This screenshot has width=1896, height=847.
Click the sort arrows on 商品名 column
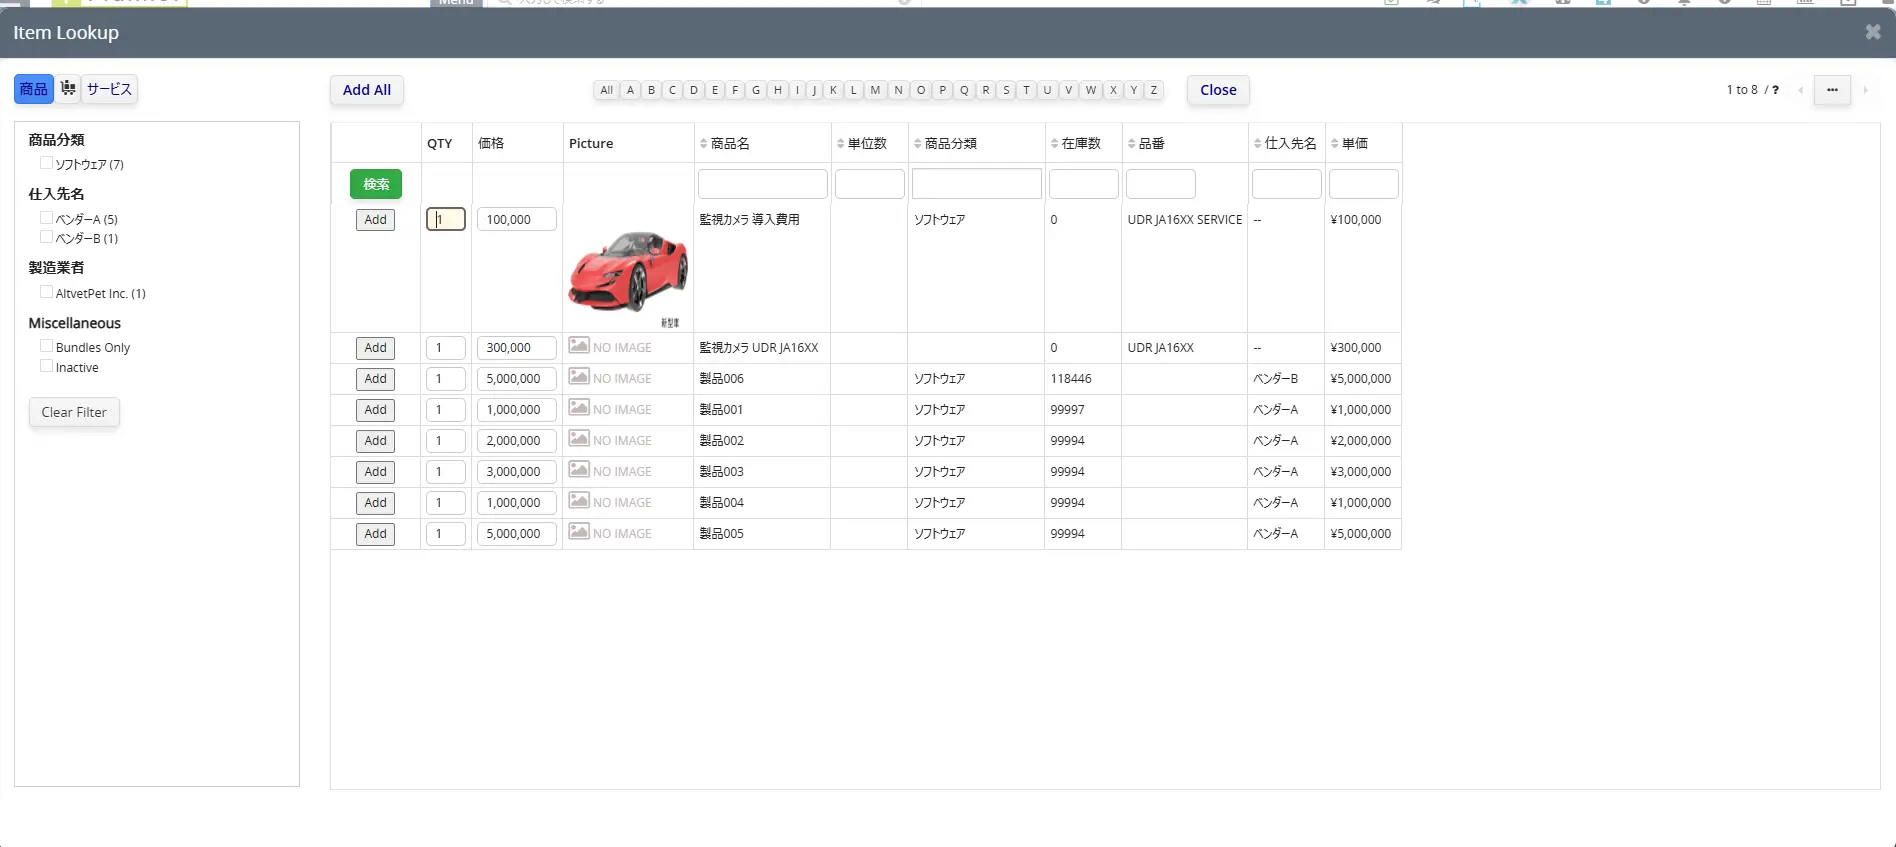coord(704,144)
